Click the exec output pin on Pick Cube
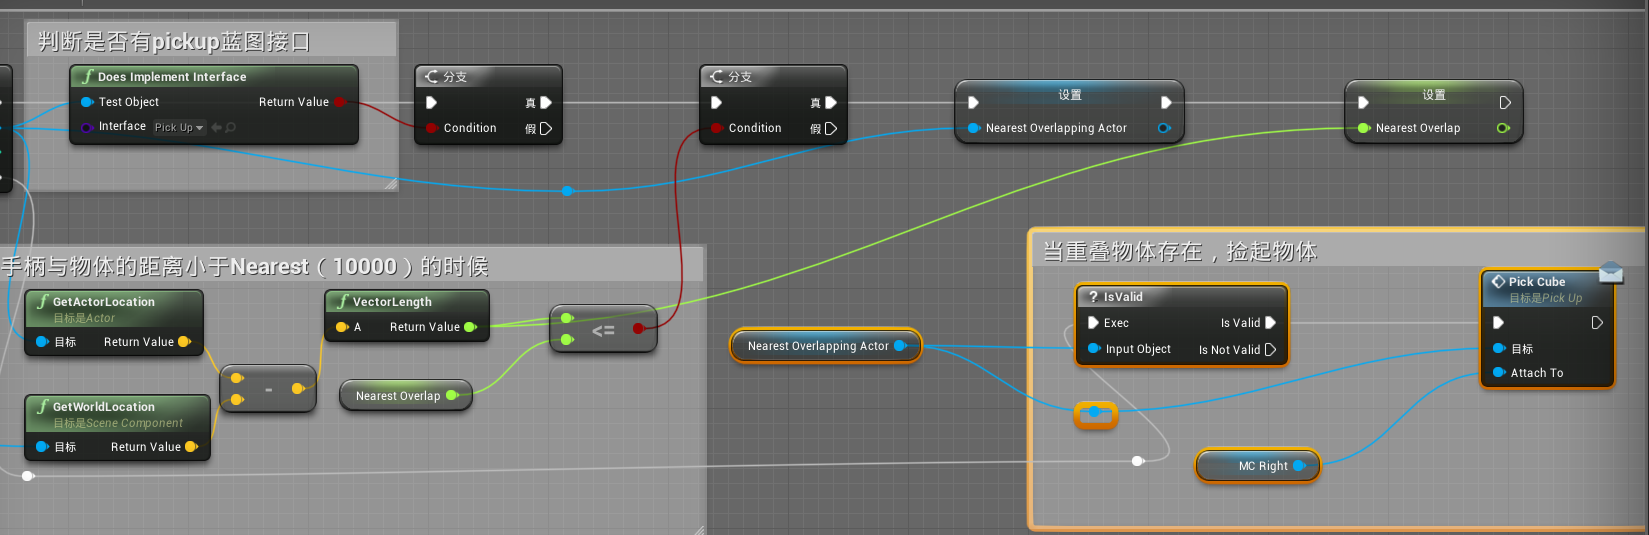 pos(1597,323)
